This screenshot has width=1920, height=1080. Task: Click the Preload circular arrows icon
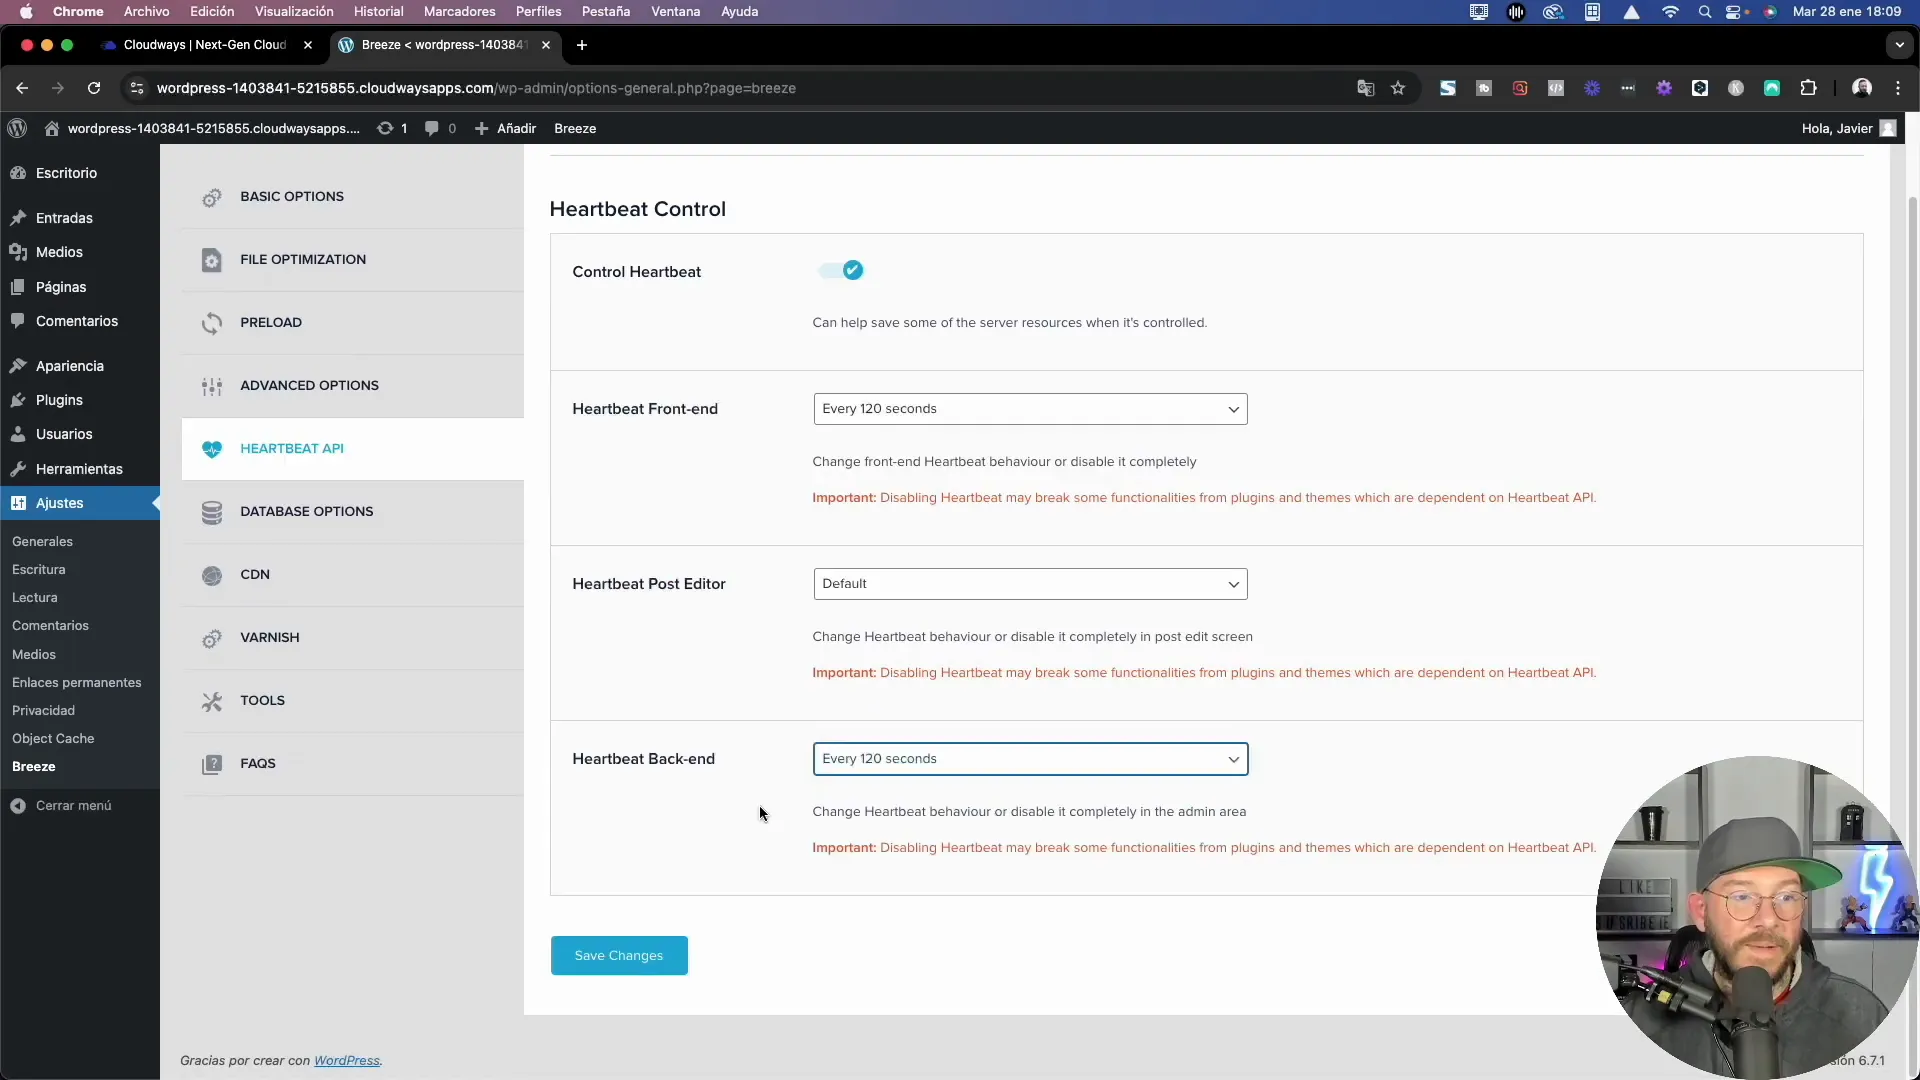coord(212,323)
